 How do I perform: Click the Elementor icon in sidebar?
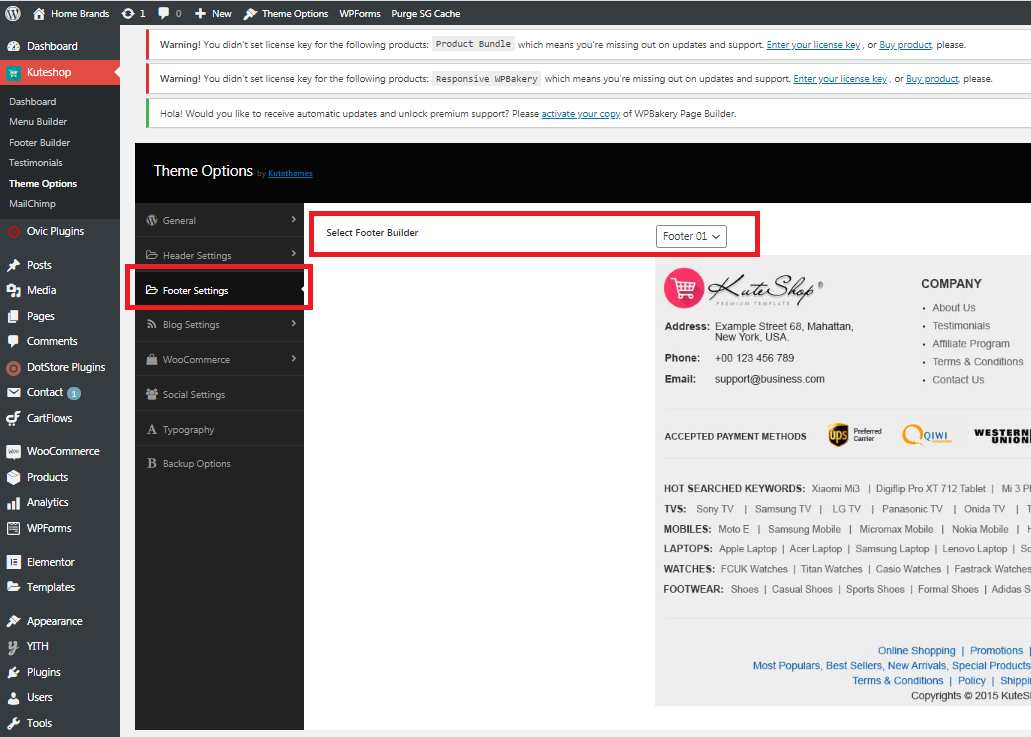pyautogui.click(x=13, y=562)
